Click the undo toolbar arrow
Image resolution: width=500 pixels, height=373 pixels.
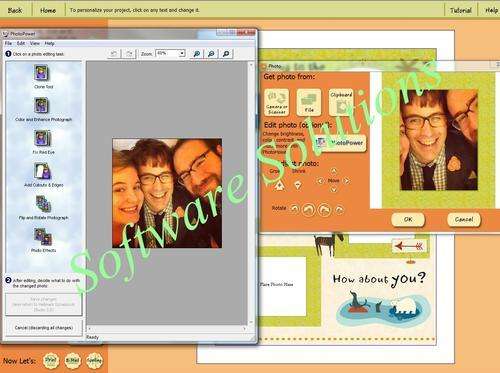[114, 53]
